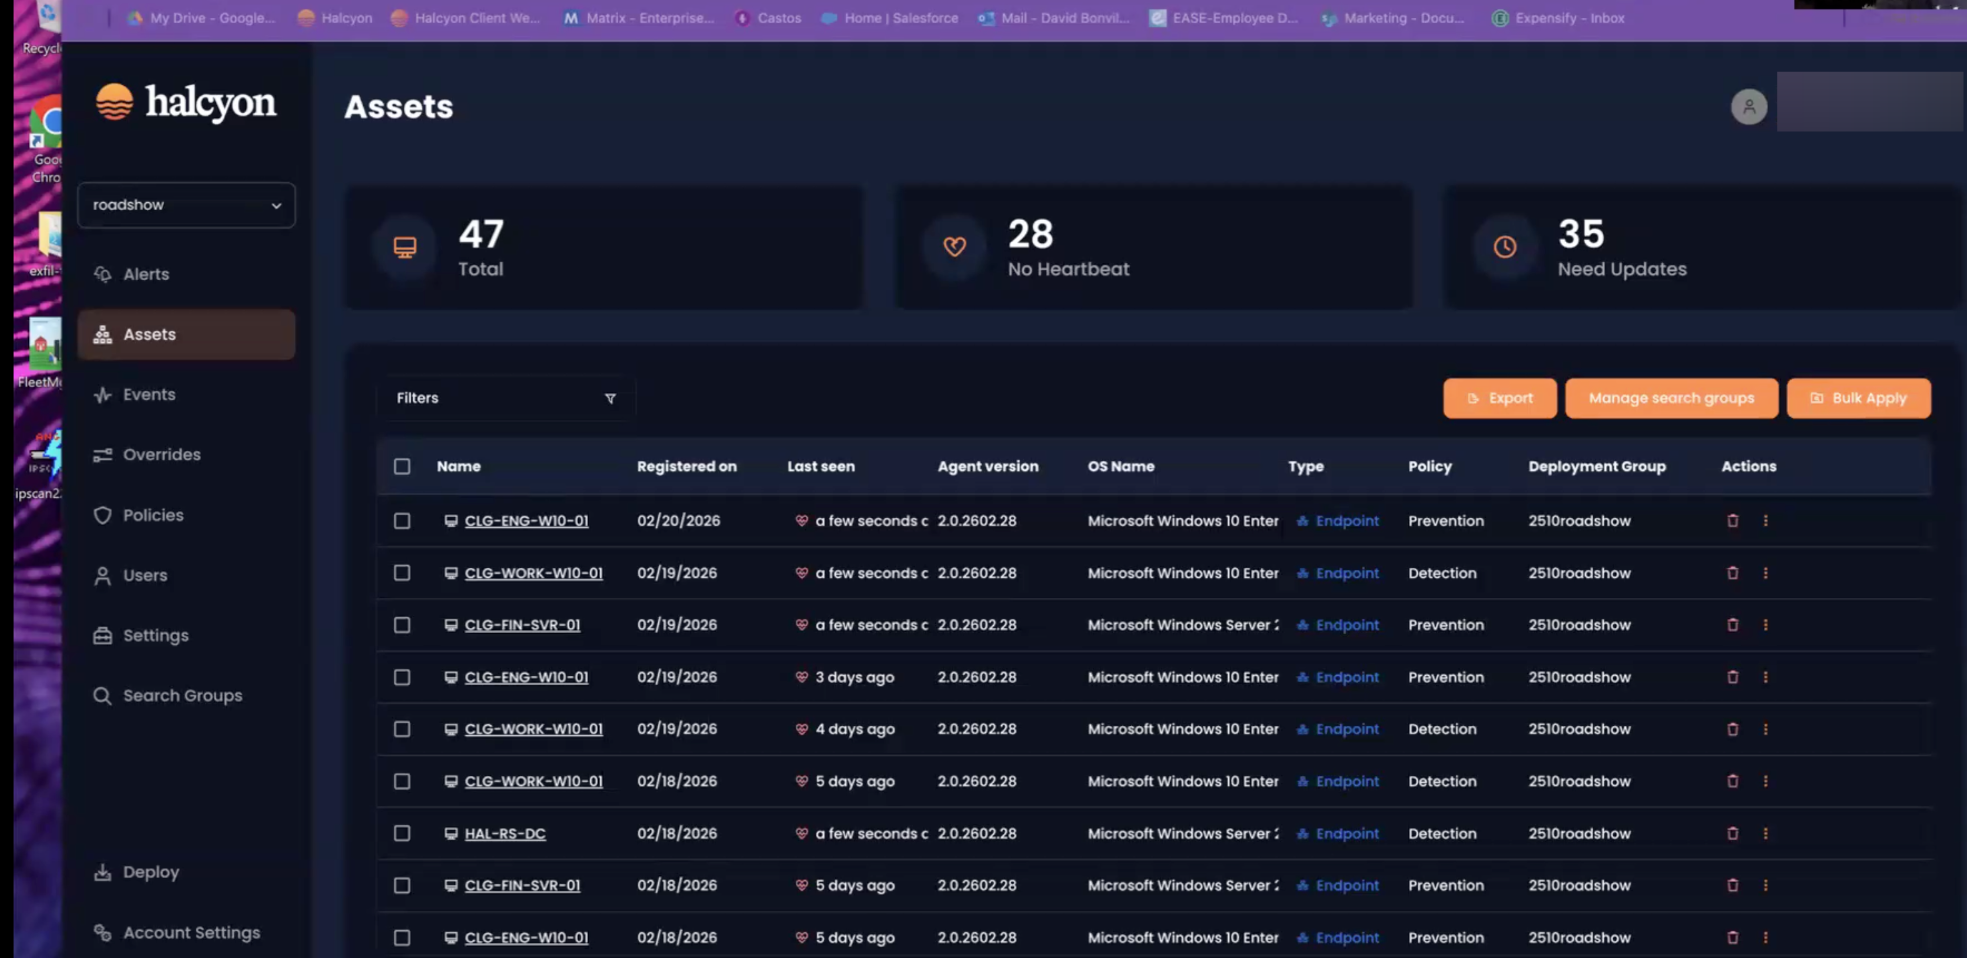Open more actions for CLG-FIN-SVR-01 registered 02/18/2026
The image size is (1967, 958).
pyautogui.click(x=1766, y=885)
